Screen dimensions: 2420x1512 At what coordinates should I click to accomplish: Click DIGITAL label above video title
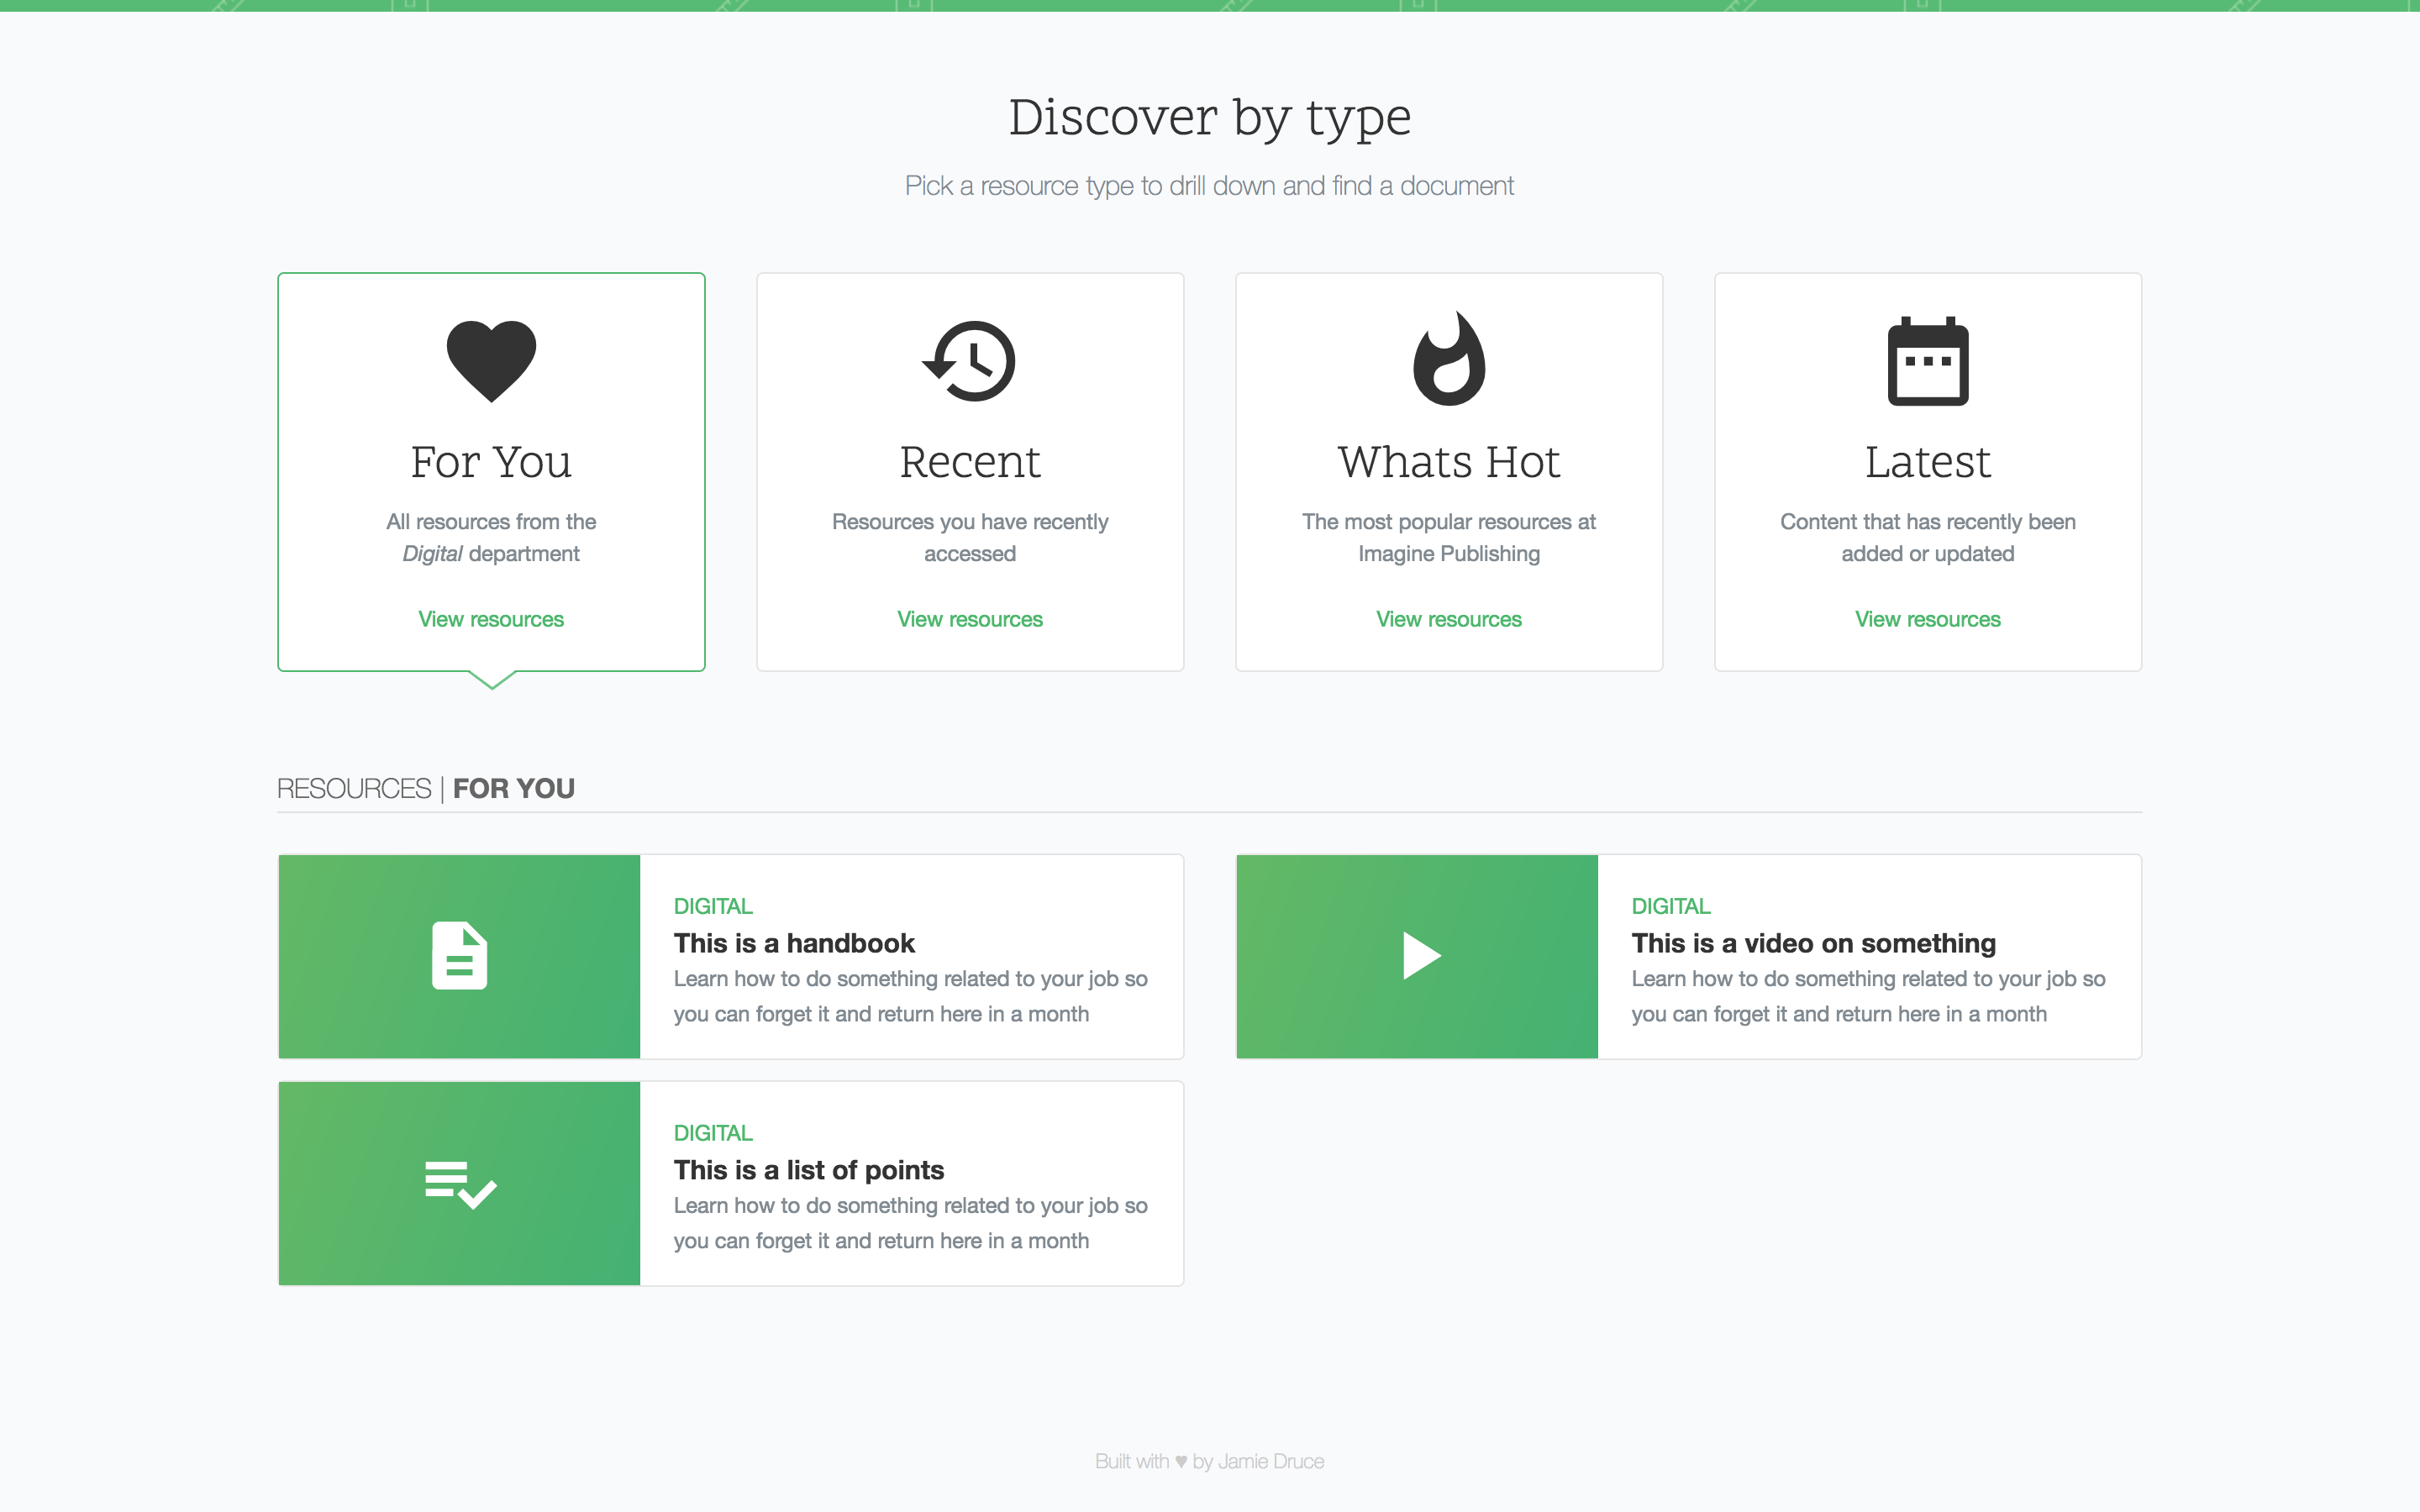tap(1671, 906)
